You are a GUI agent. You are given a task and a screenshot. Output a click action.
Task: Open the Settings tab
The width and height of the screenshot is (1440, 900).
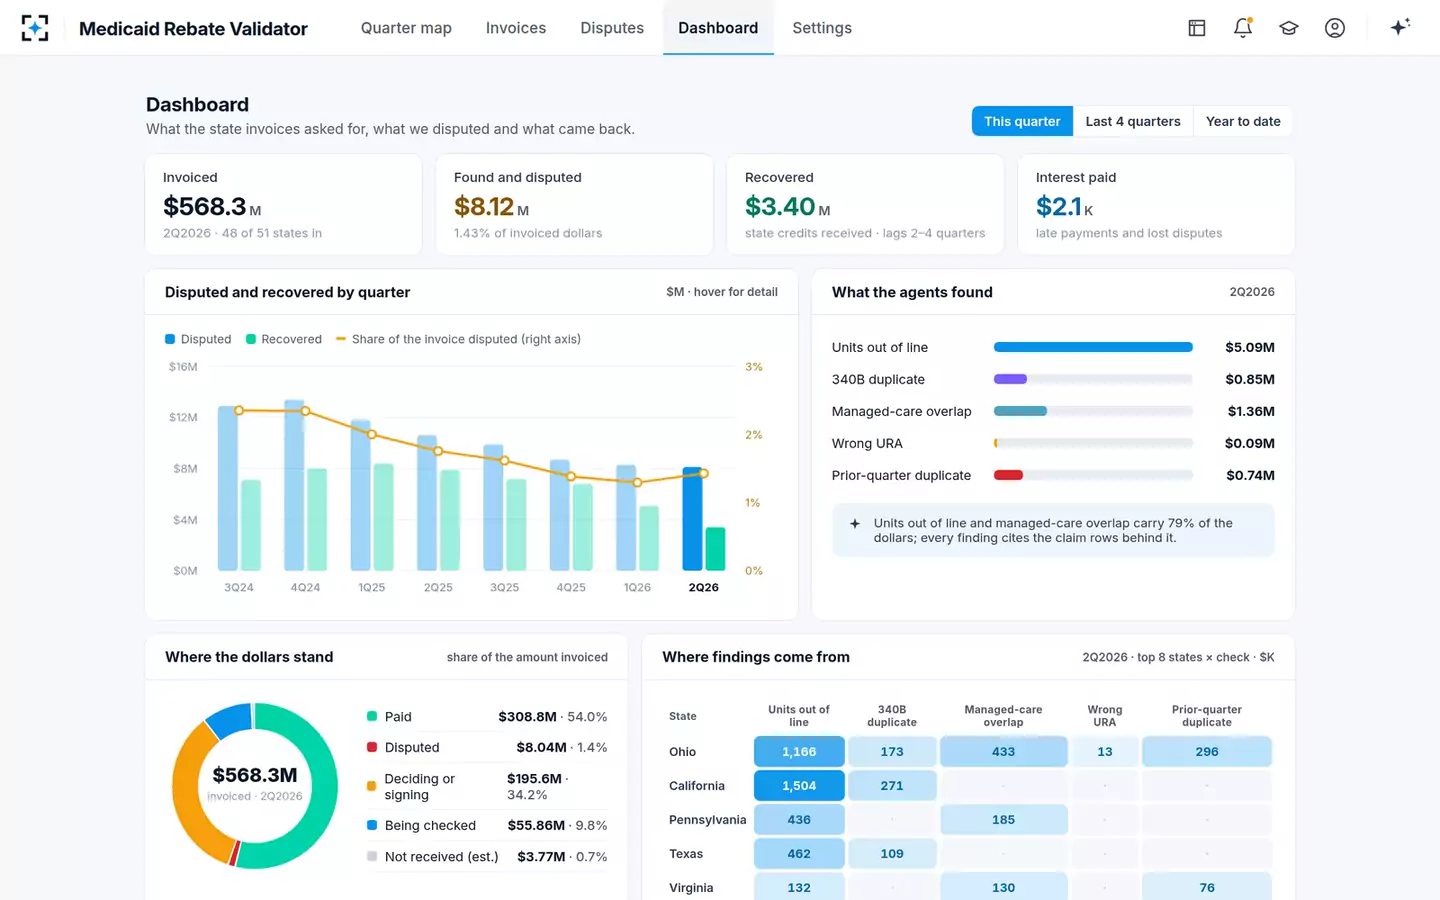pyautogui.click(x=822, y=28)
